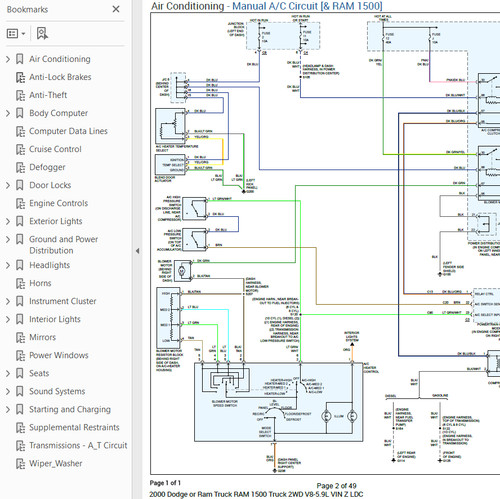Image resolution: width=500 pixels, height=499 pixels.
Task: Click the Mirrors bookmark icon
Action: coord(20,337)
